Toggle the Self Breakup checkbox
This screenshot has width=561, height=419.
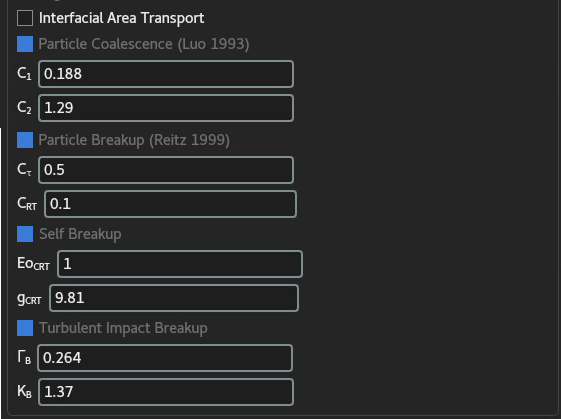pyautogui.click(x=25, y=234)
